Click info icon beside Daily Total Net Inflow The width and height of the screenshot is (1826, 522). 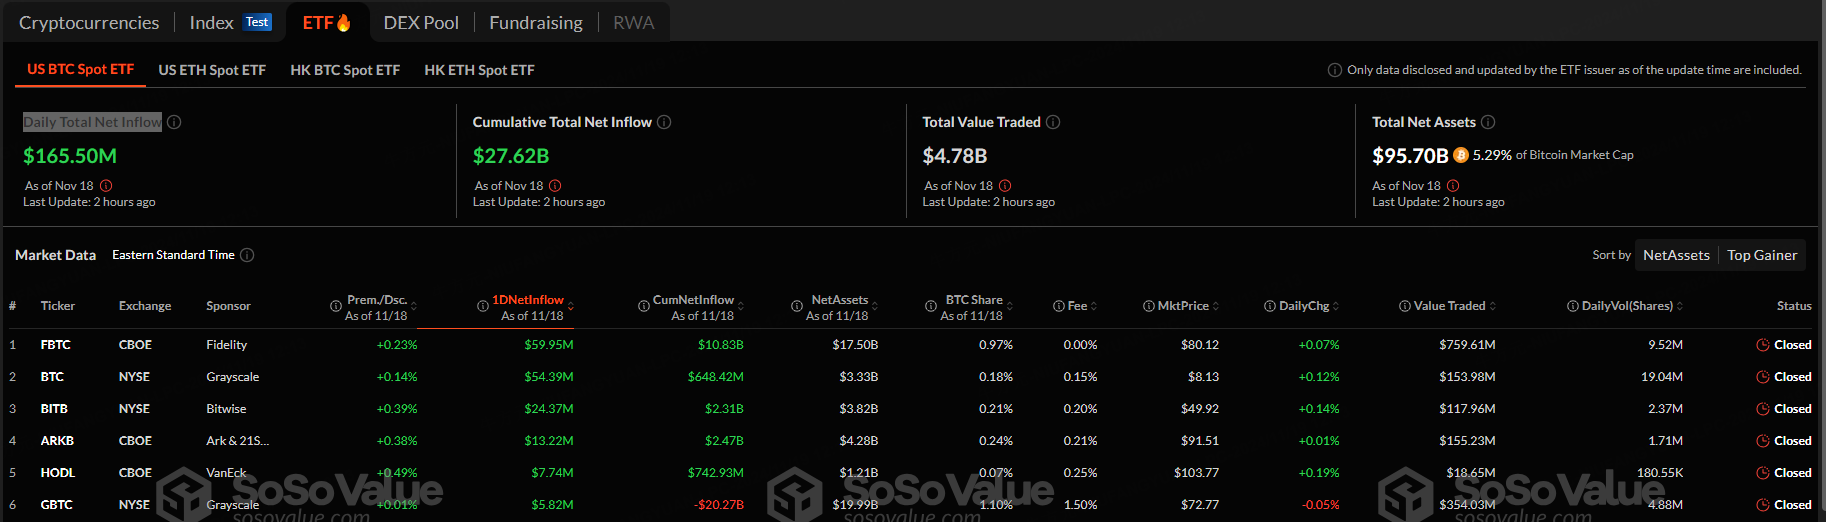tap(174, 122)
